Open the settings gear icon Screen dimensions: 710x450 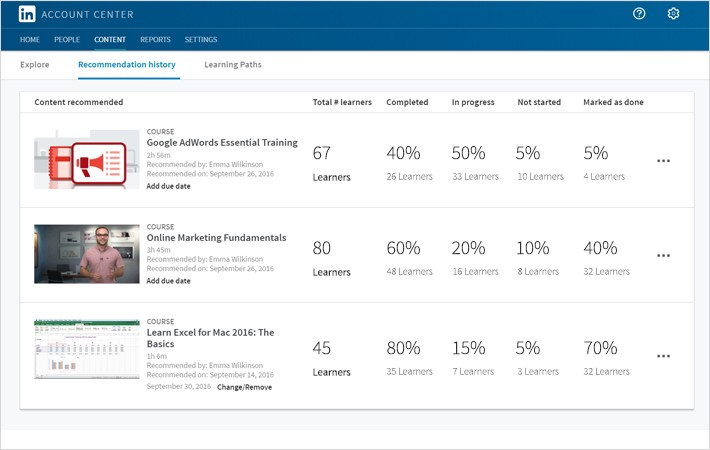click(673, 14)
